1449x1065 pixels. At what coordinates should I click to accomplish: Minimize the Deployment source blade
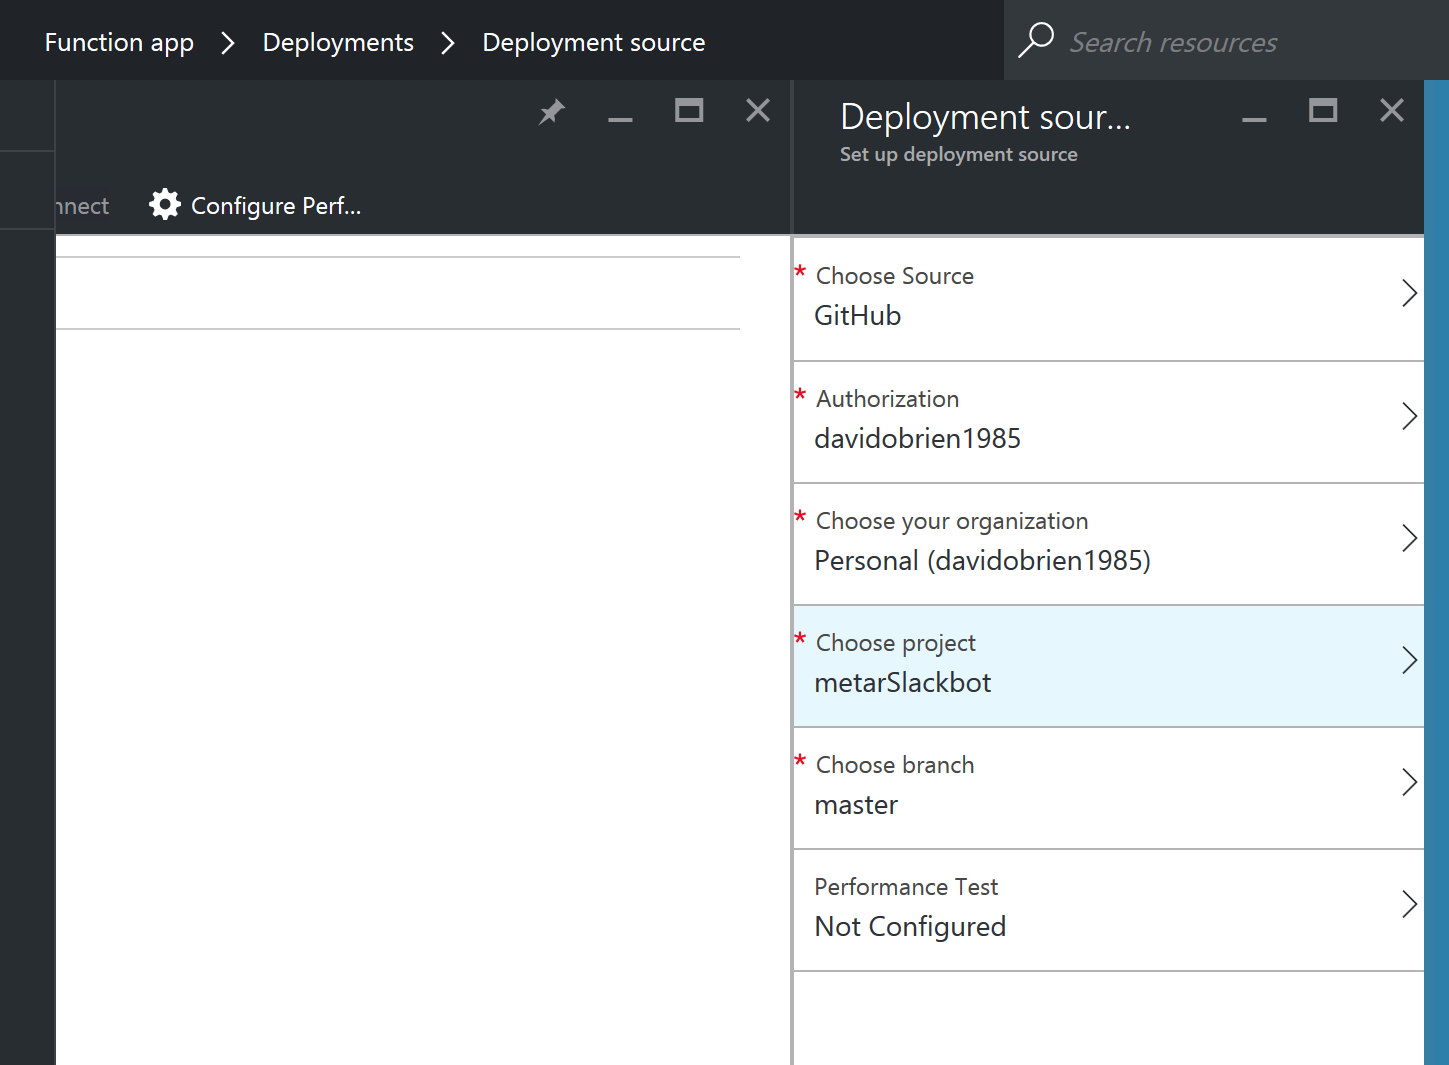[x=1254, y=119]
